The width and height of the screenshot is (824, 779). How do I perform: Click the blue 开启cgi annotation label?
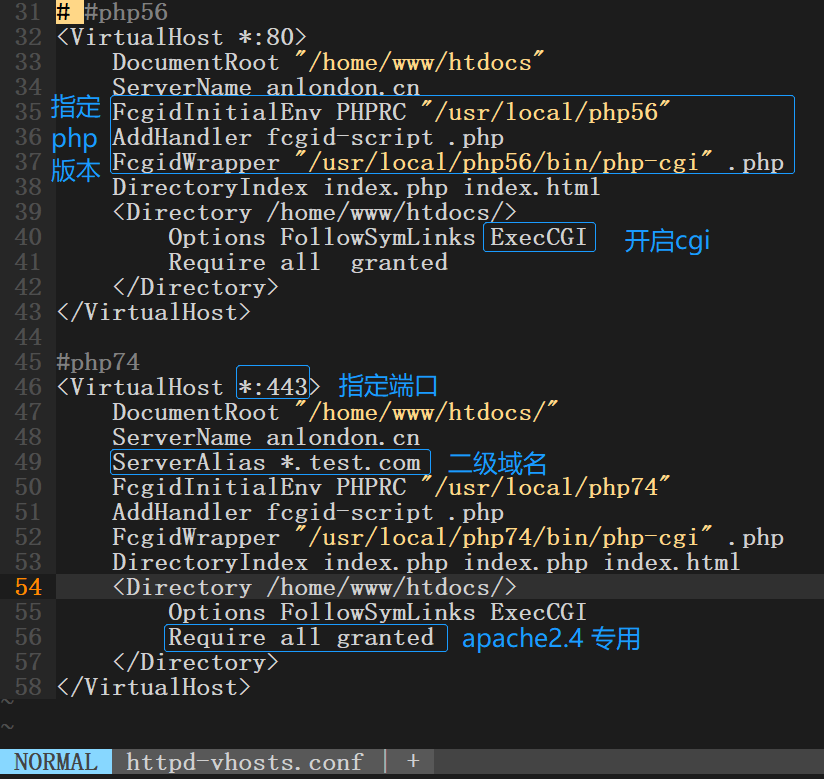tap(667, 241)
